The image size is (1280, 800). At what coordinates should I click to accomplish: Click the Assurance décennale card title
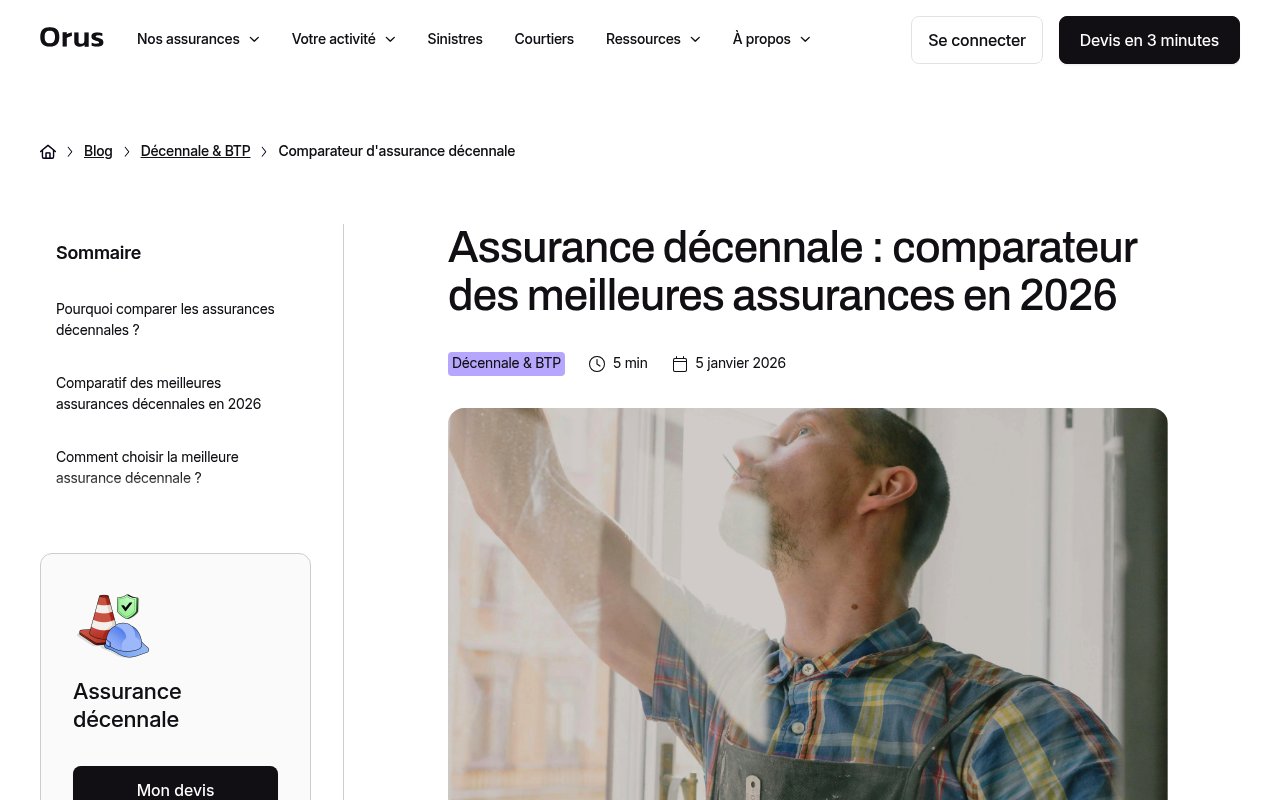coord(127,705)
